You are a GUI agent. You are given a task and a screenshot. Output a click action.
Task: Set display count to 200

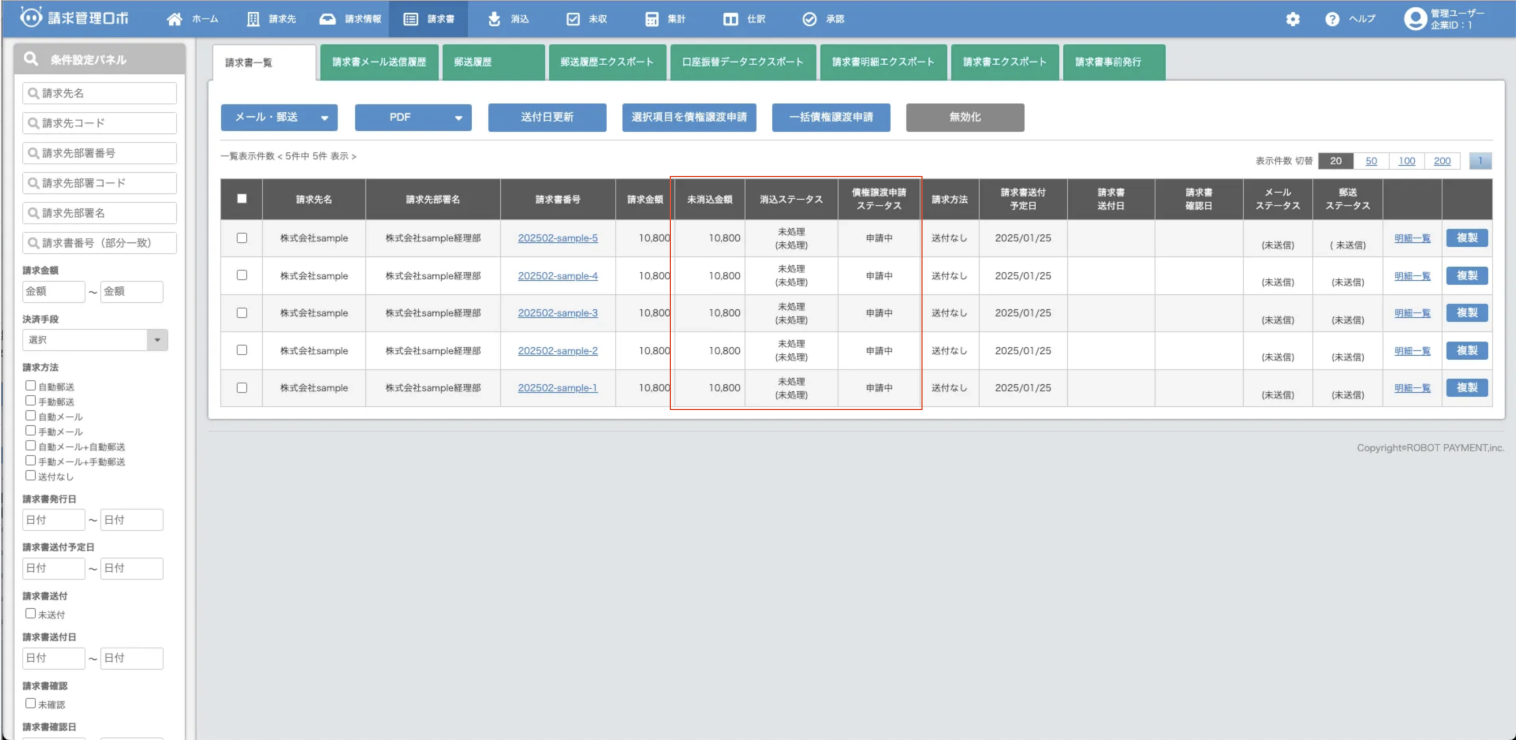[x=1441, y=161]
